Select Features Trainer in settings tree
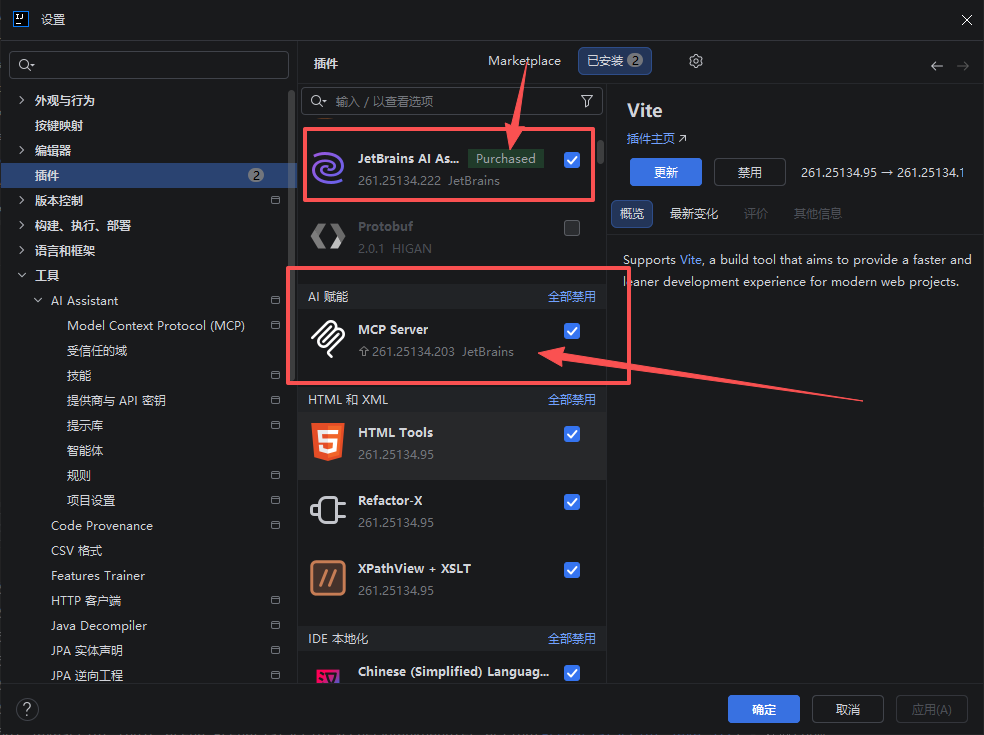This screenshot has width=984, height=735. point(98,576)
